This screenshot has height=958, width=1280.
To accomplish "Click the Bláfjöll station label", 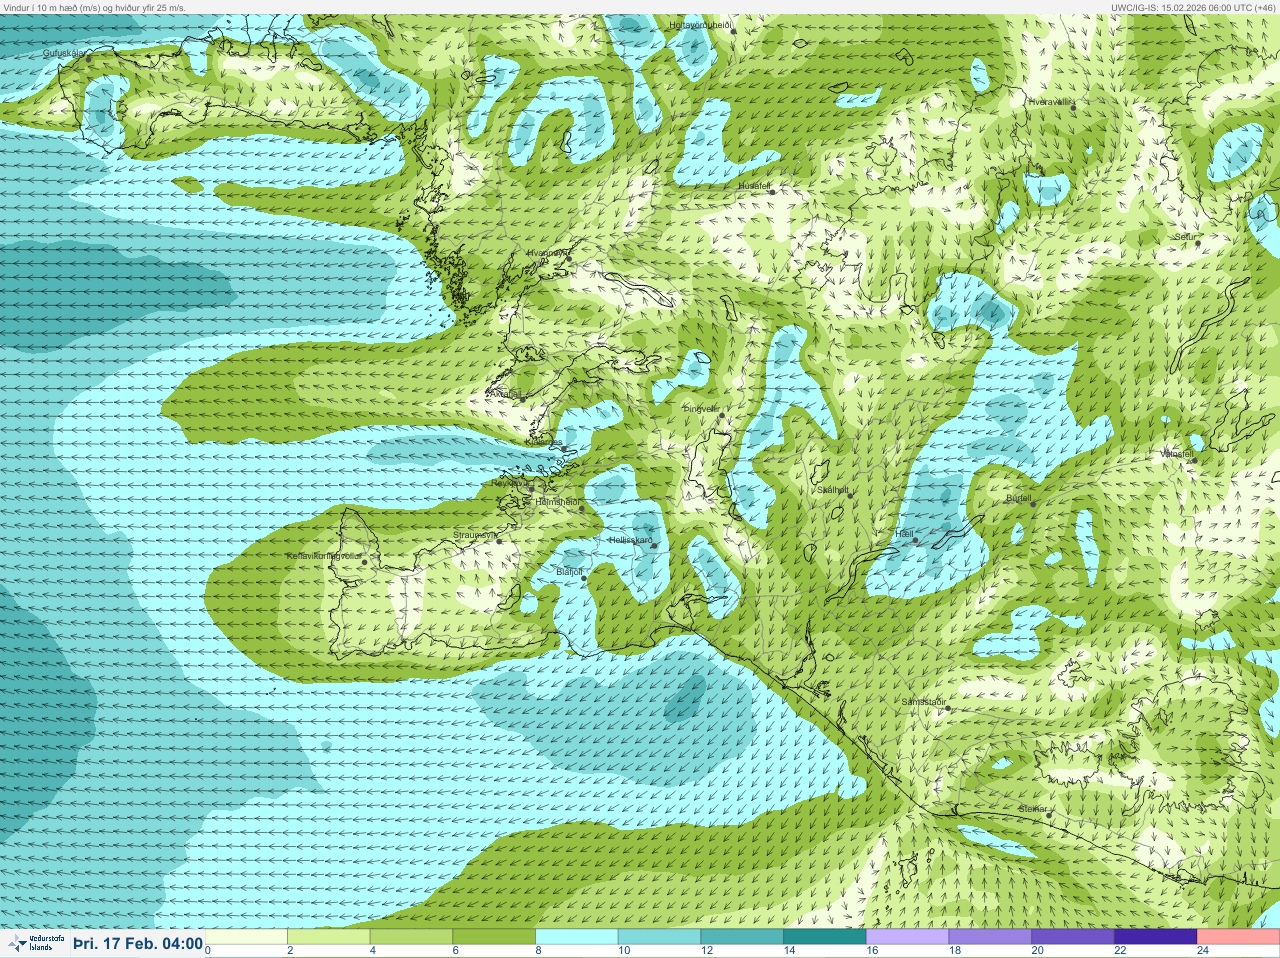I will click(569, 571).
